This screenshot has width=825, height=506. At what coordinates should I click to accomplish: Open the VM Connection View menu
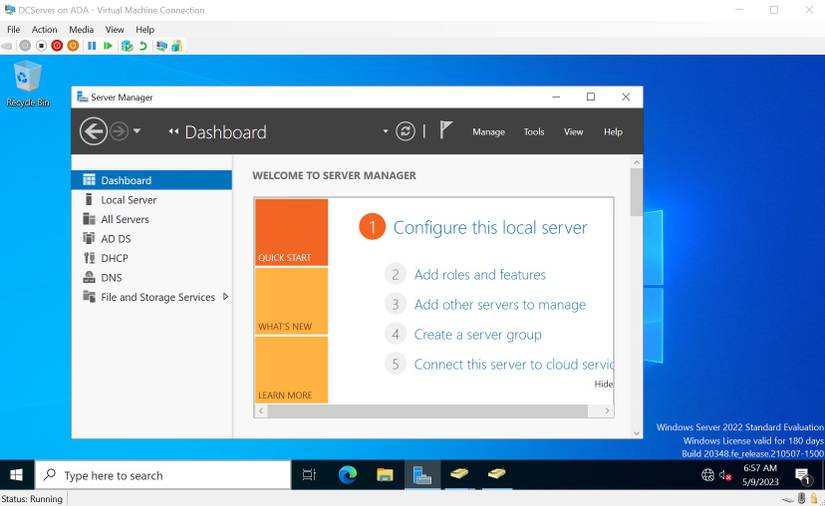(x=114, y=29)
